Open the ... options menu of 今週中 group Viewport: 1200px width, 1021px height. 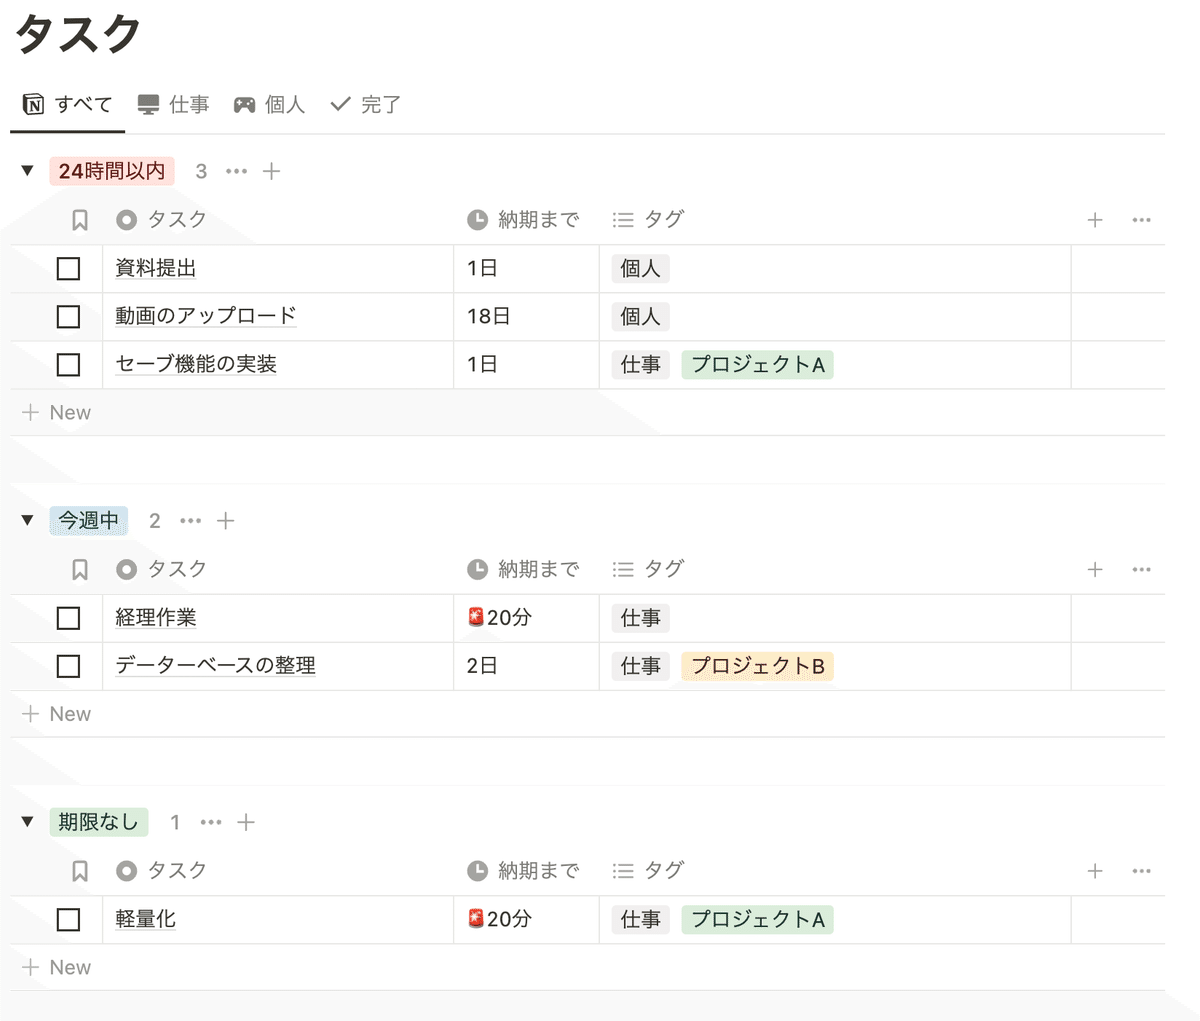[191, 520]
